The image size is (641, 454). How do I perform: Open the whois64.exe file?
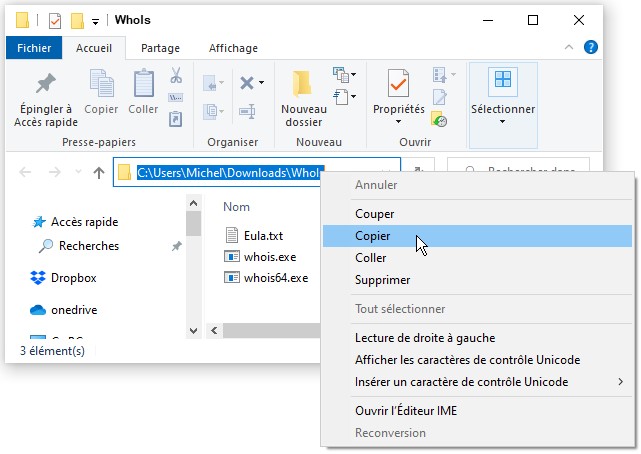tap(276, 277)
